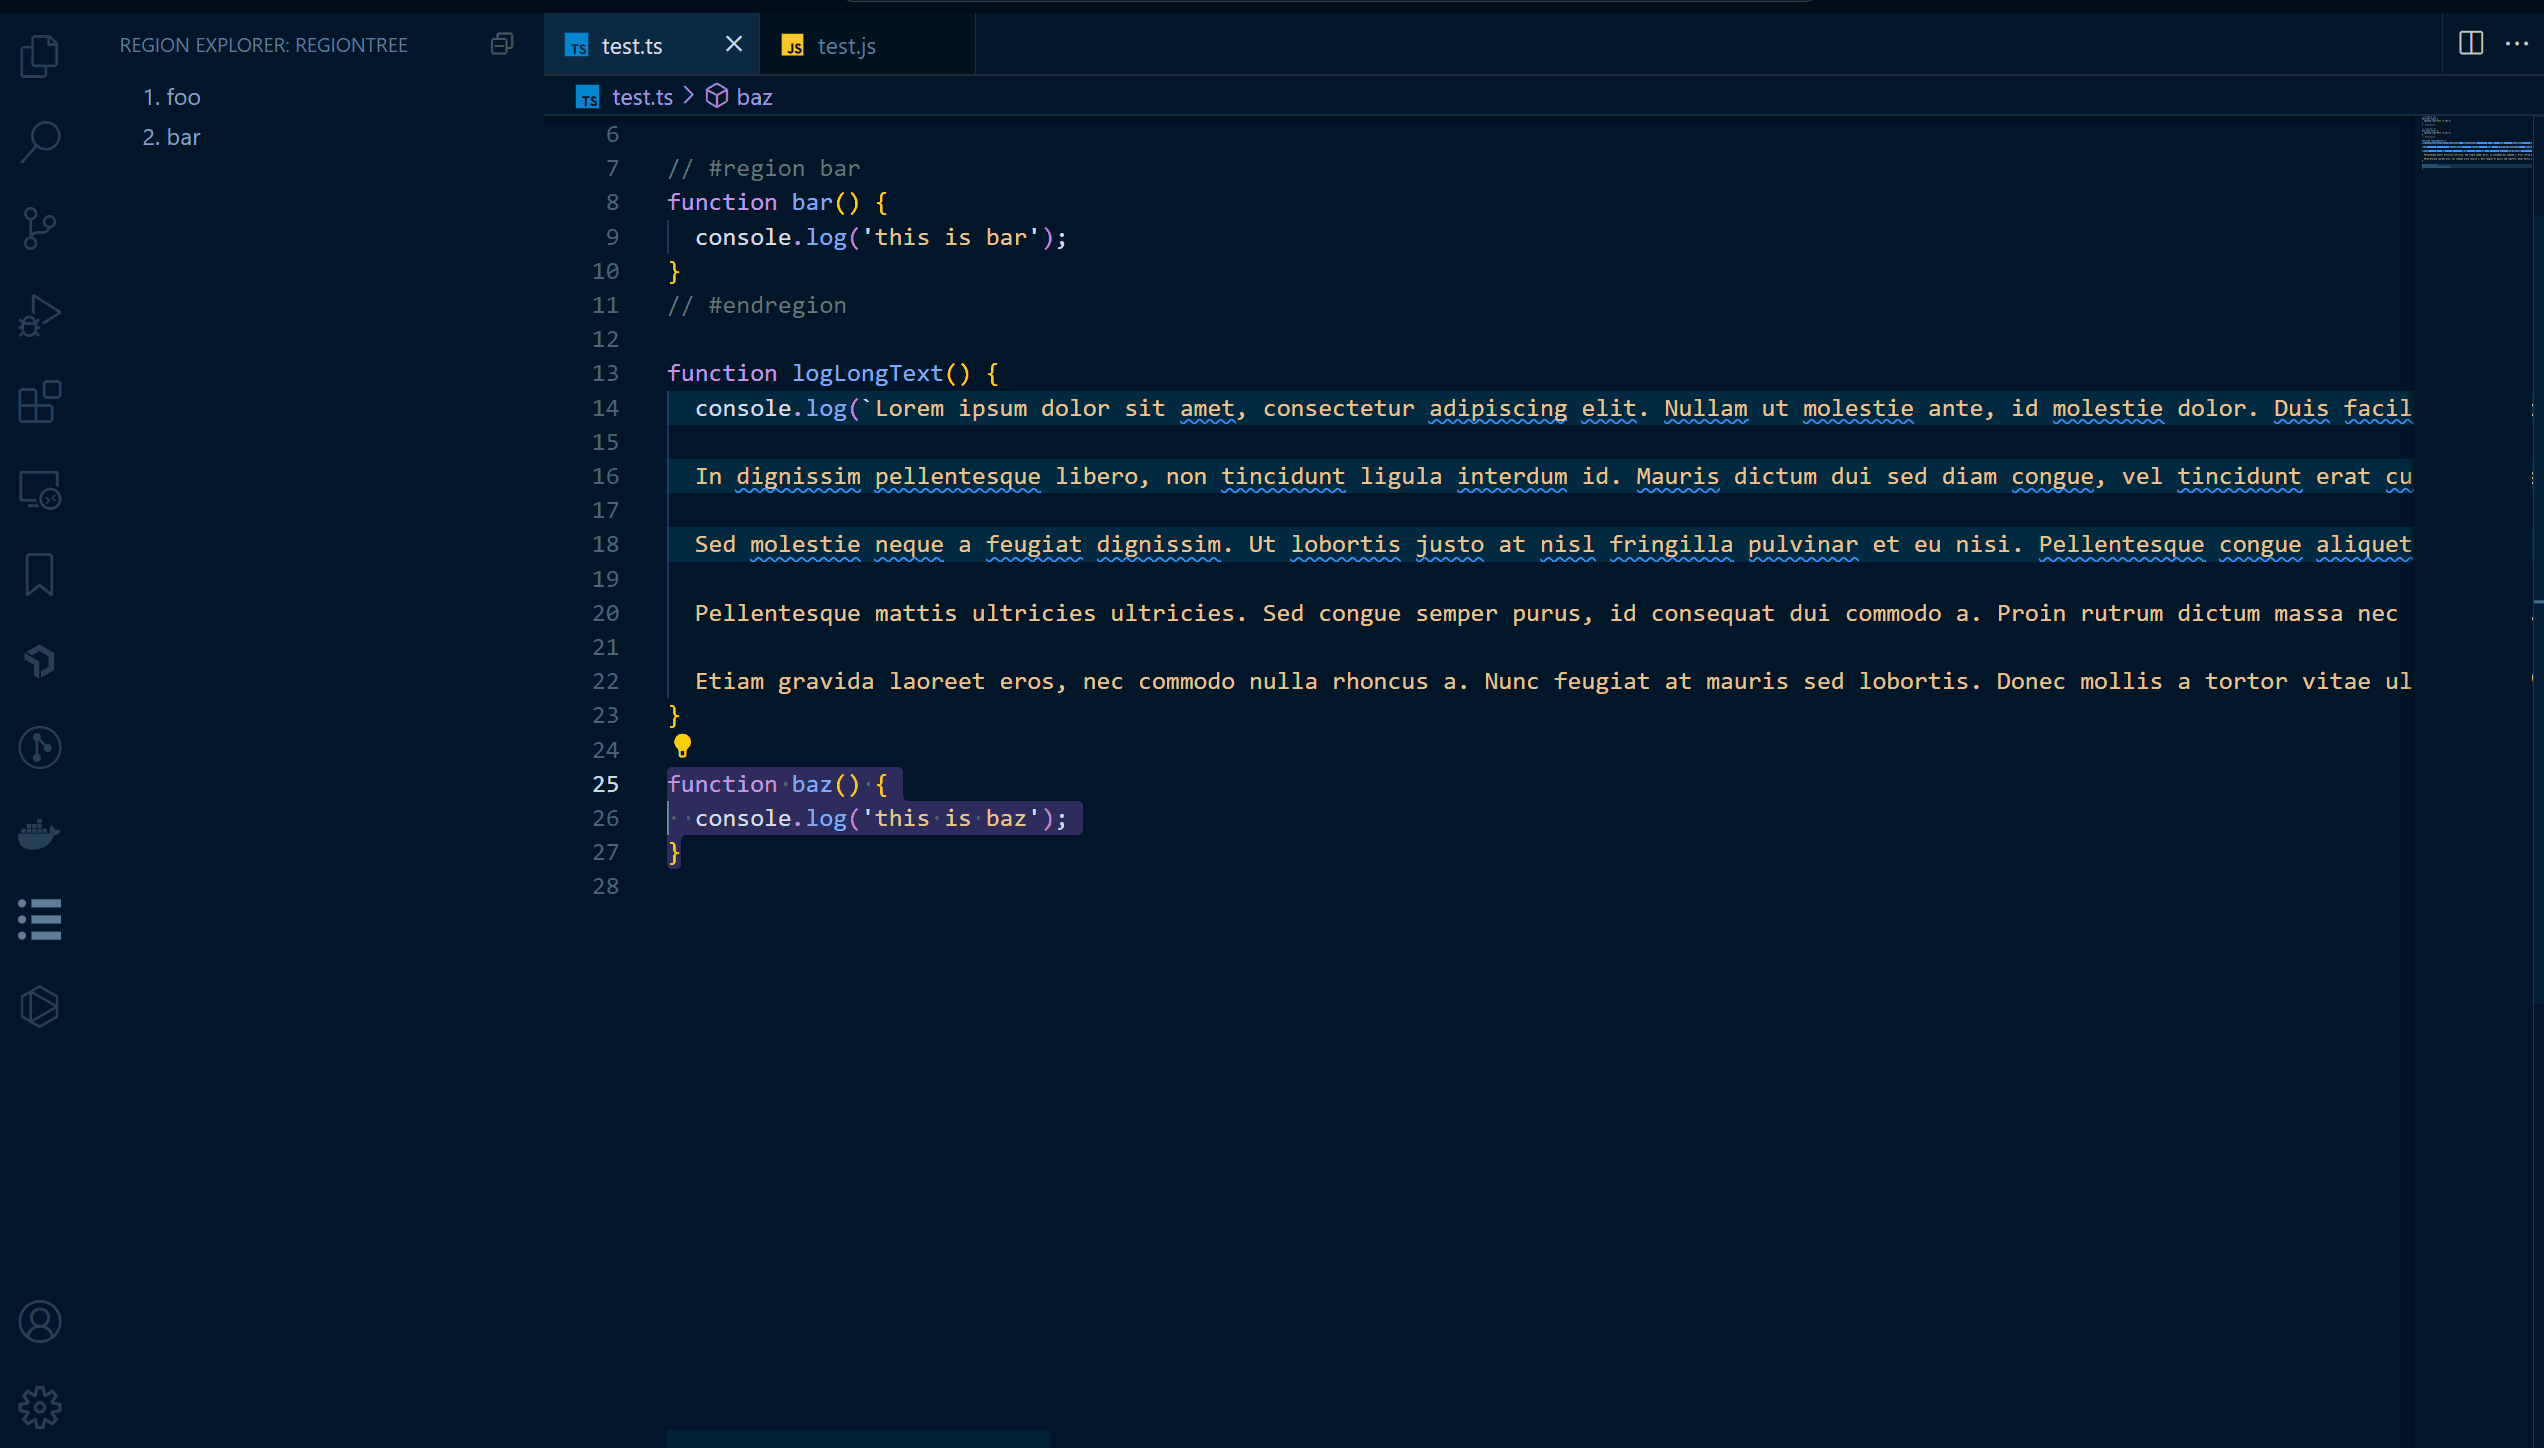Open the Bookmarks view icon
This screenshot has width=2544, height=1448.
click(40, 575)
